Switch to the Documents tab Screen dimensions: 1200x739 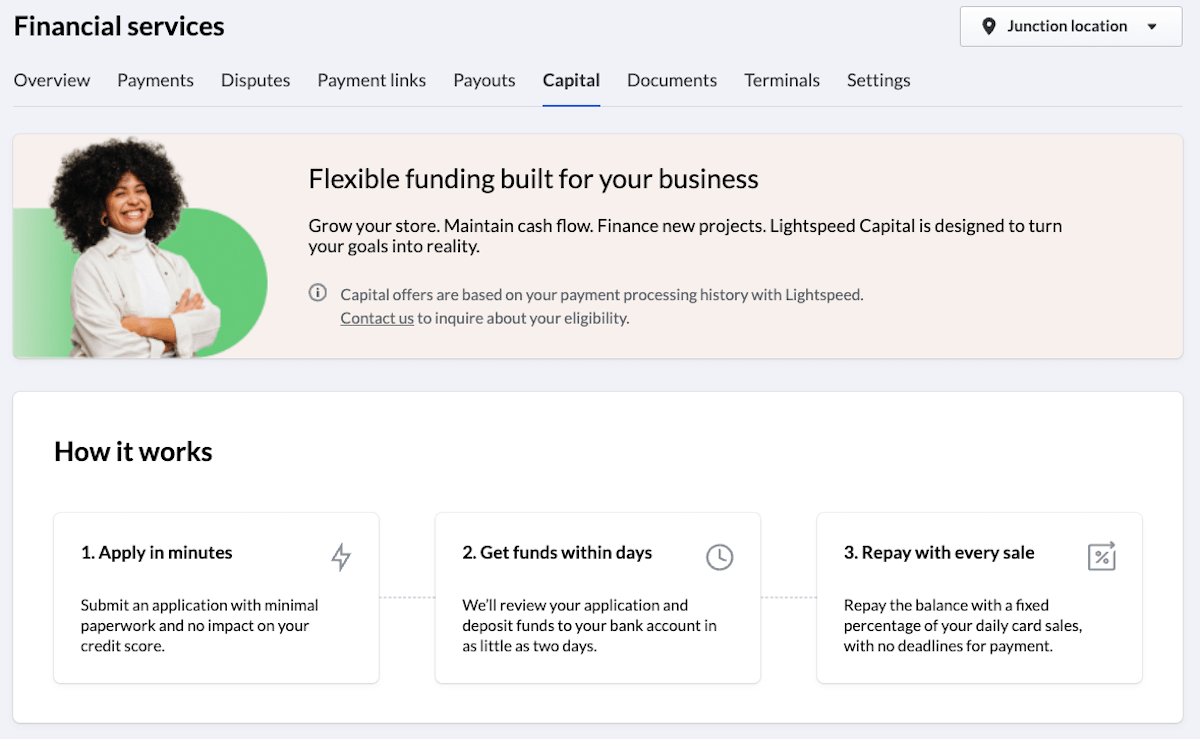click(x=672, y=80)
